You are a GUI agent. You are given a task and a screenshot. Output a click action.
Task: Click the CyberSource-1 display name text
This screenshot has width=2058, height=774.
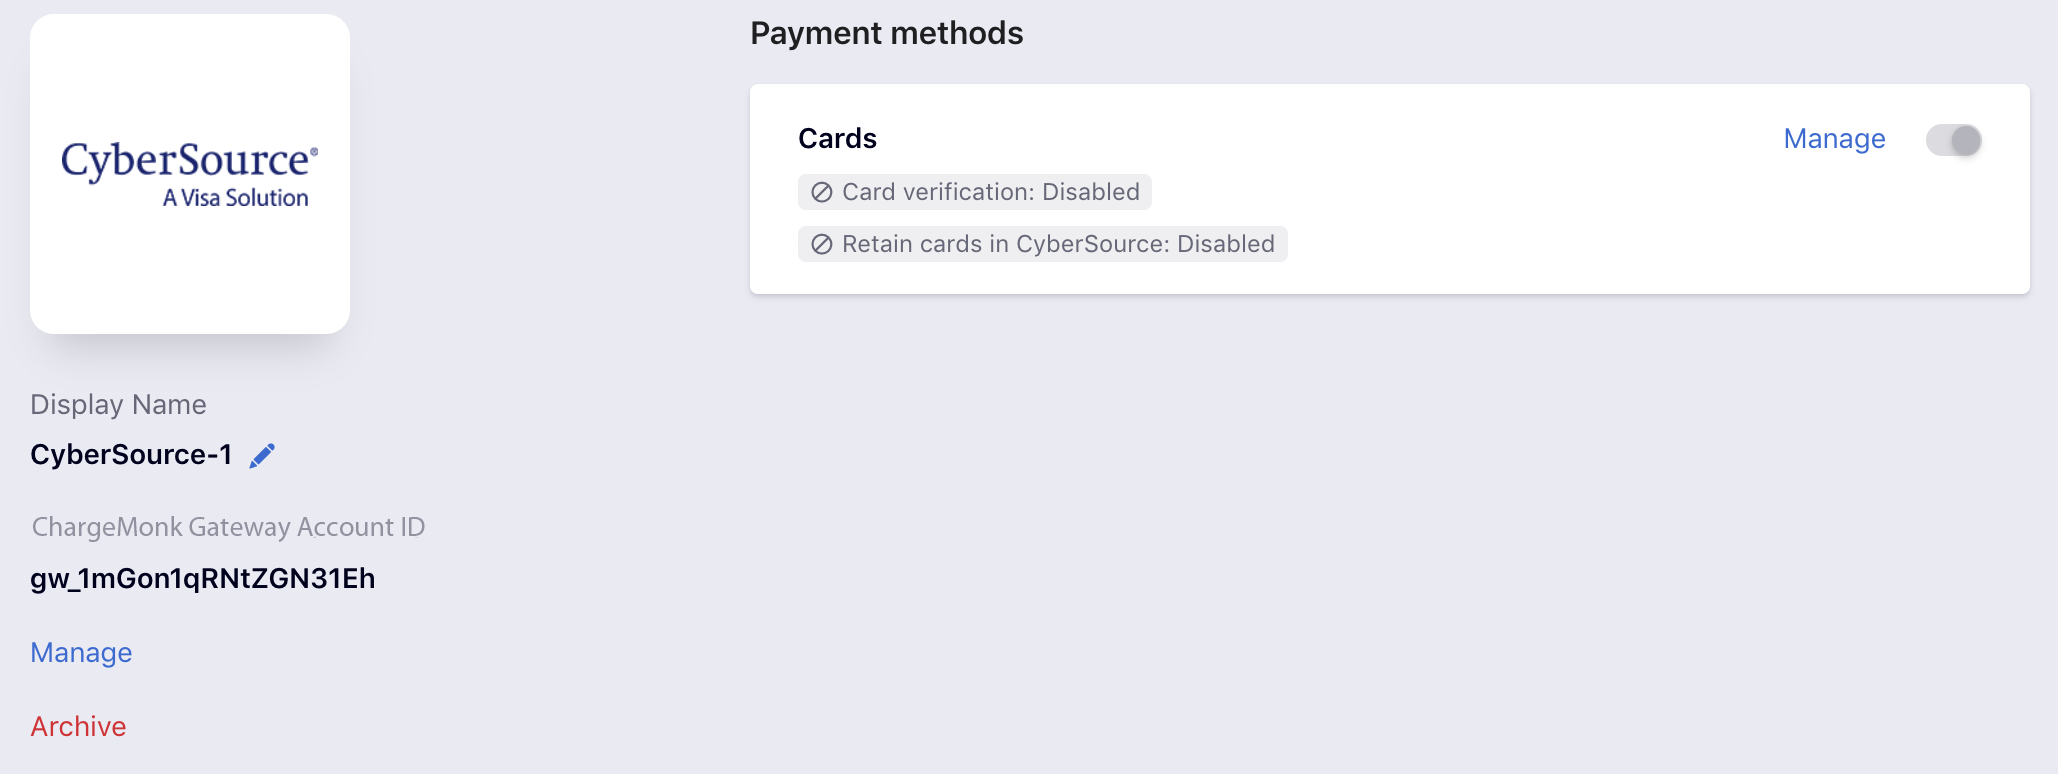(131, 455)
